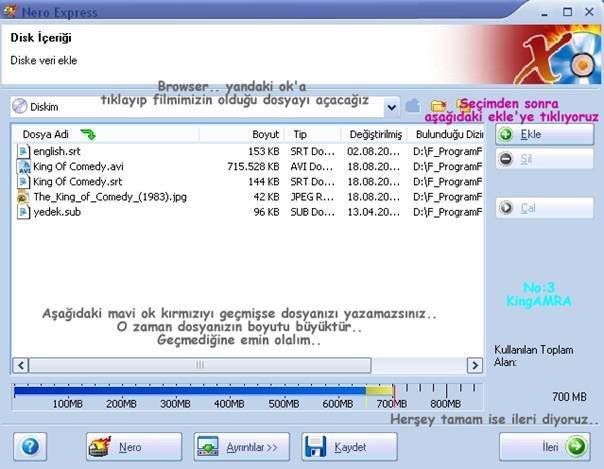Sort by Boyut column header
This screenshot has width=604, height=469.
coord(242,134)
